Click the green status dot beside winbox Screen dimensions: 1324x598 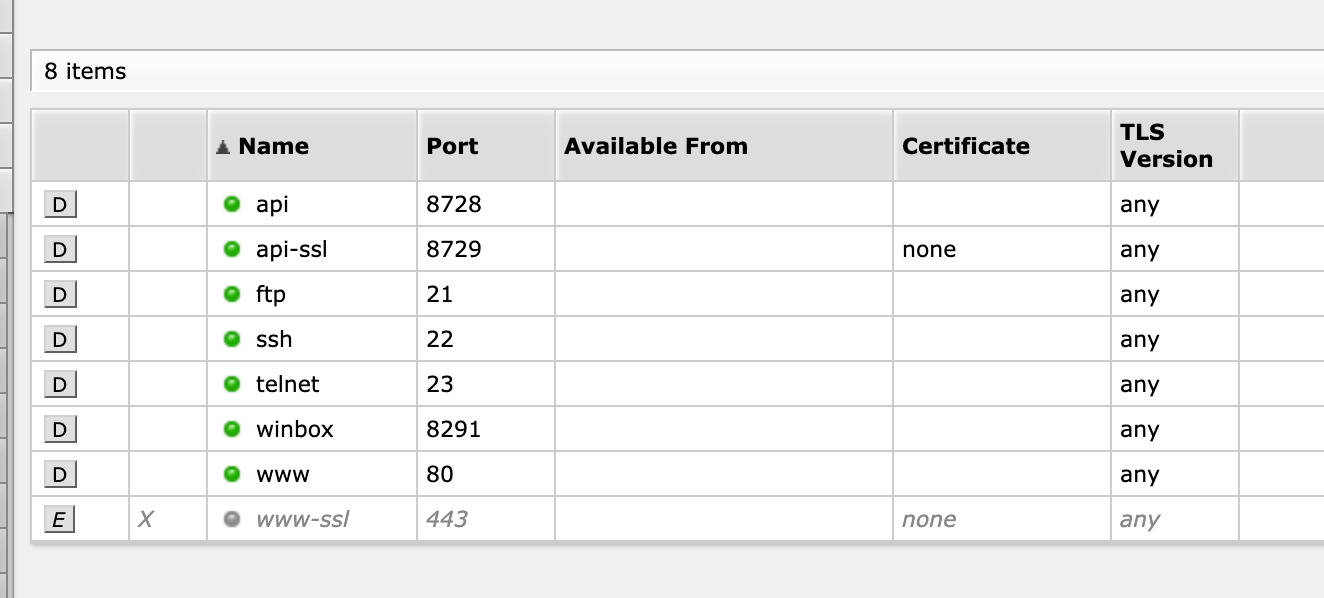click(232, 429)
